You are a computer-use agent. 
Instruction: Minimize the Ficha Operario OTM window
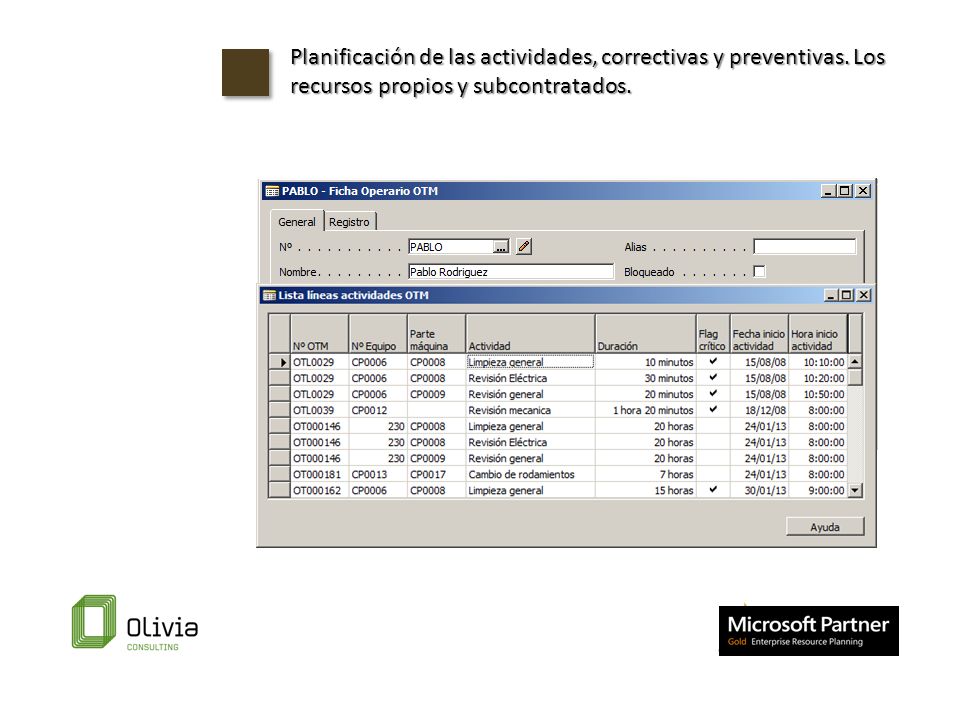[x=828, y=191]
